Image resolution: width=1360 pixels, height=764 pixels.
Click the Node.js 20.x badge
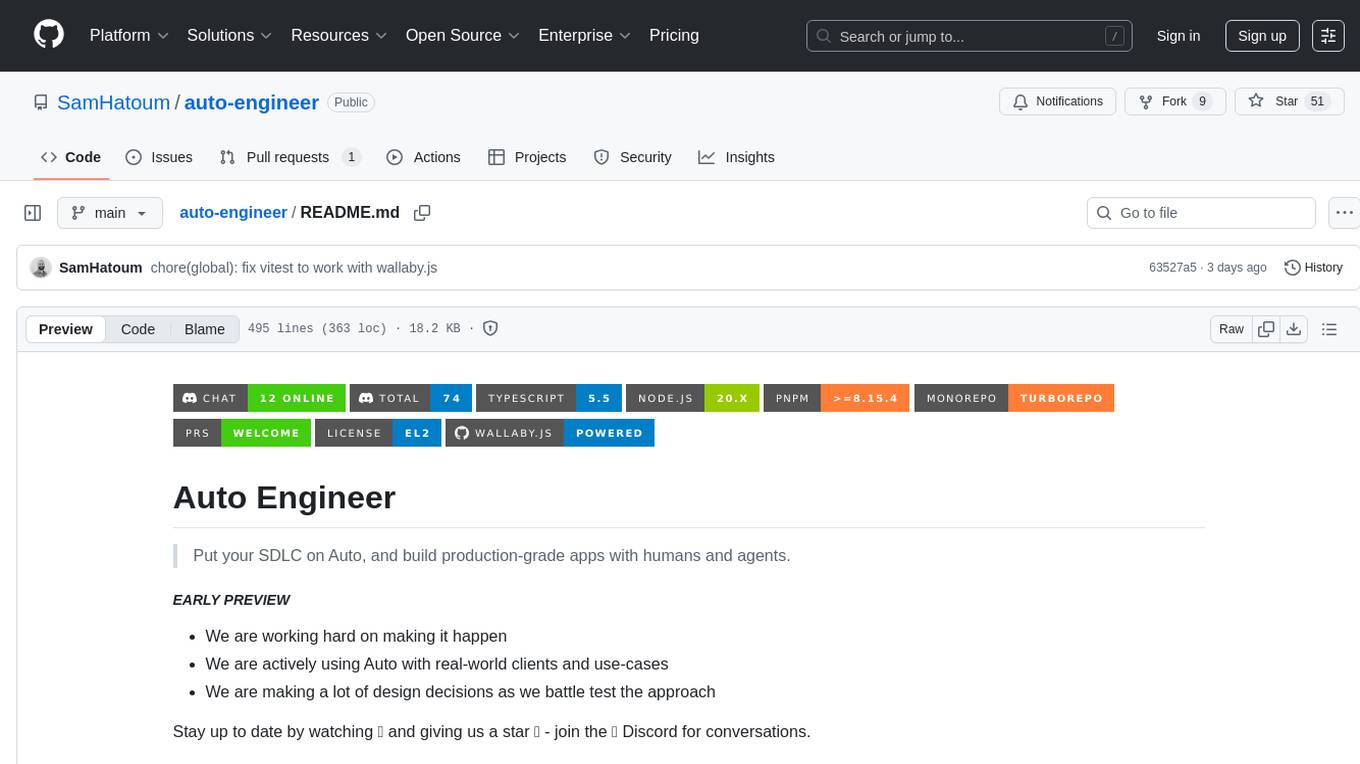693,398
